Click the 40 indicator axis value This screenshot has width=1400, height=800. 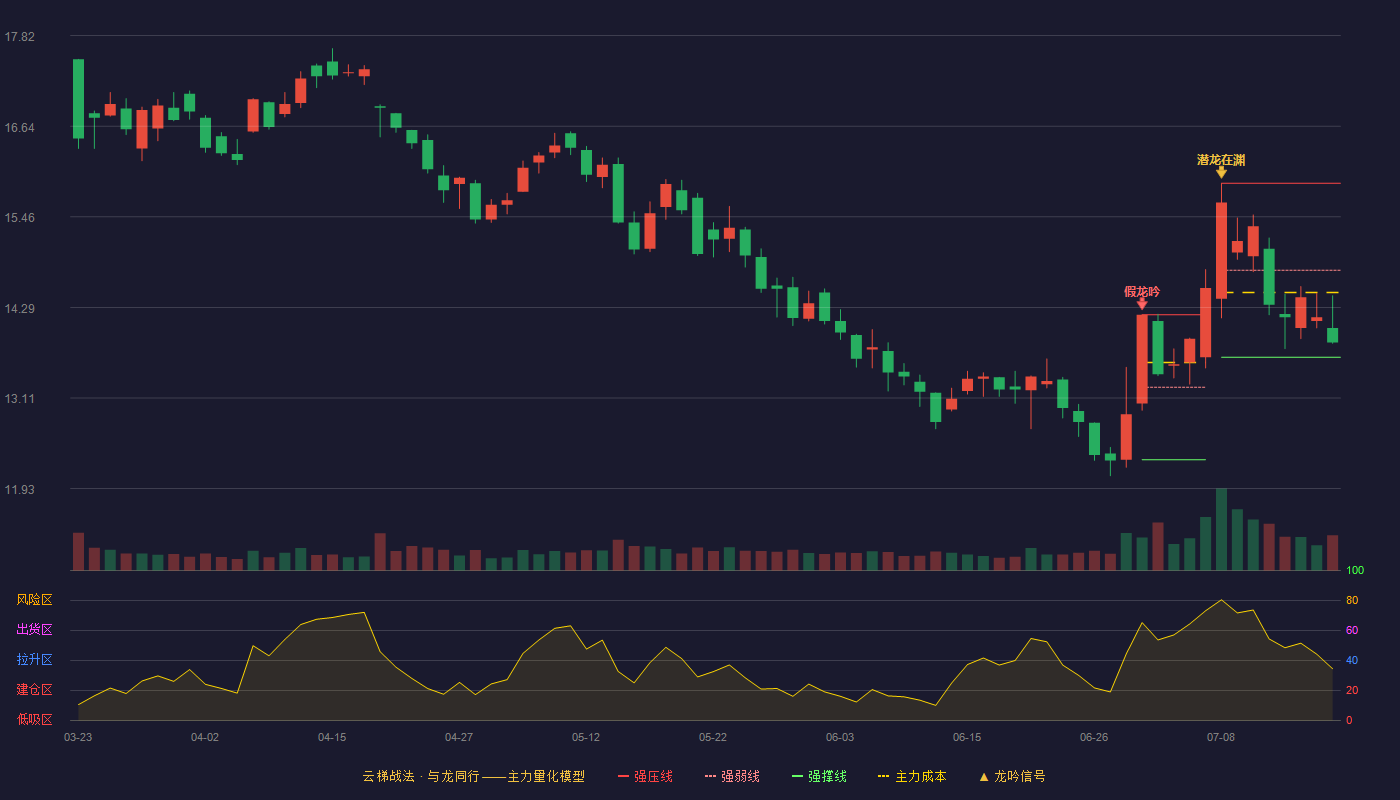pyautogui.click(x=1352, y=660)
